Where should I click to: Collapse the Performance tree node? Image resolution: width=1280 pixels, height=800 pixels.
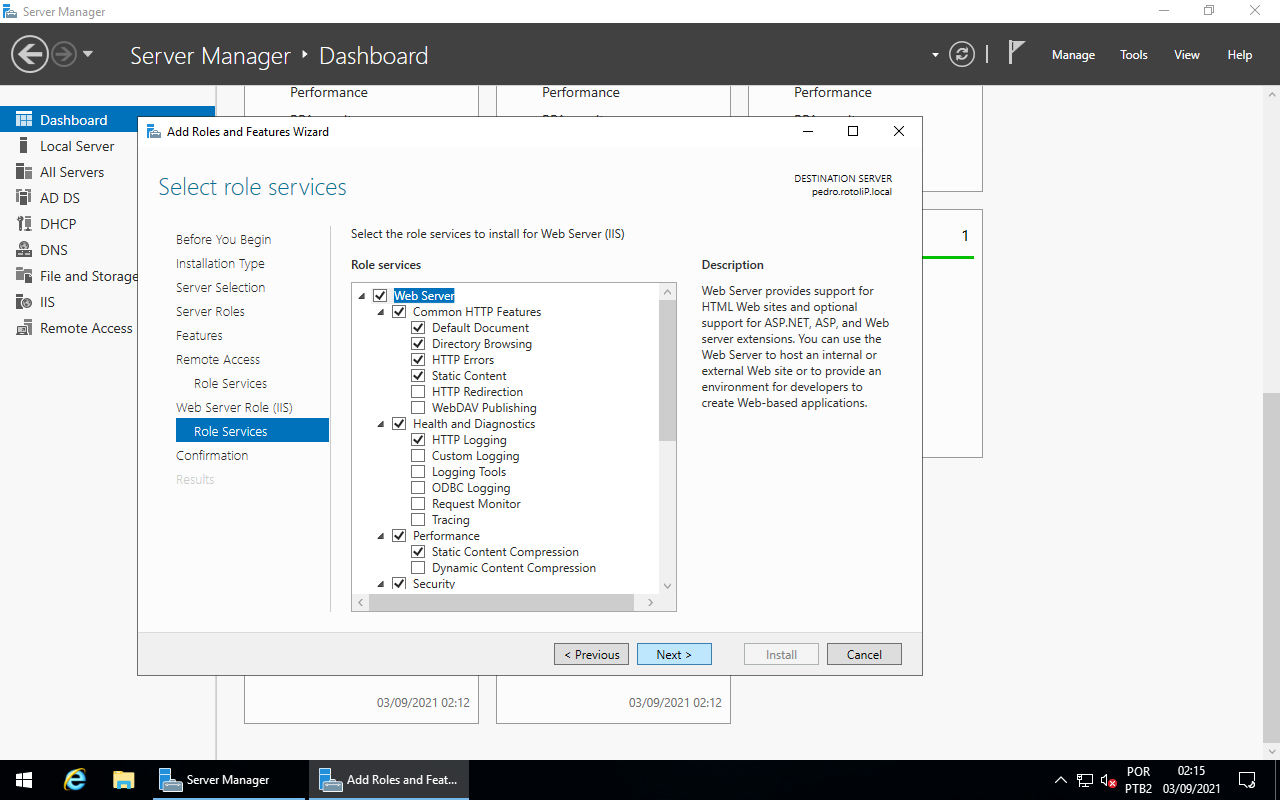point(381,536)
